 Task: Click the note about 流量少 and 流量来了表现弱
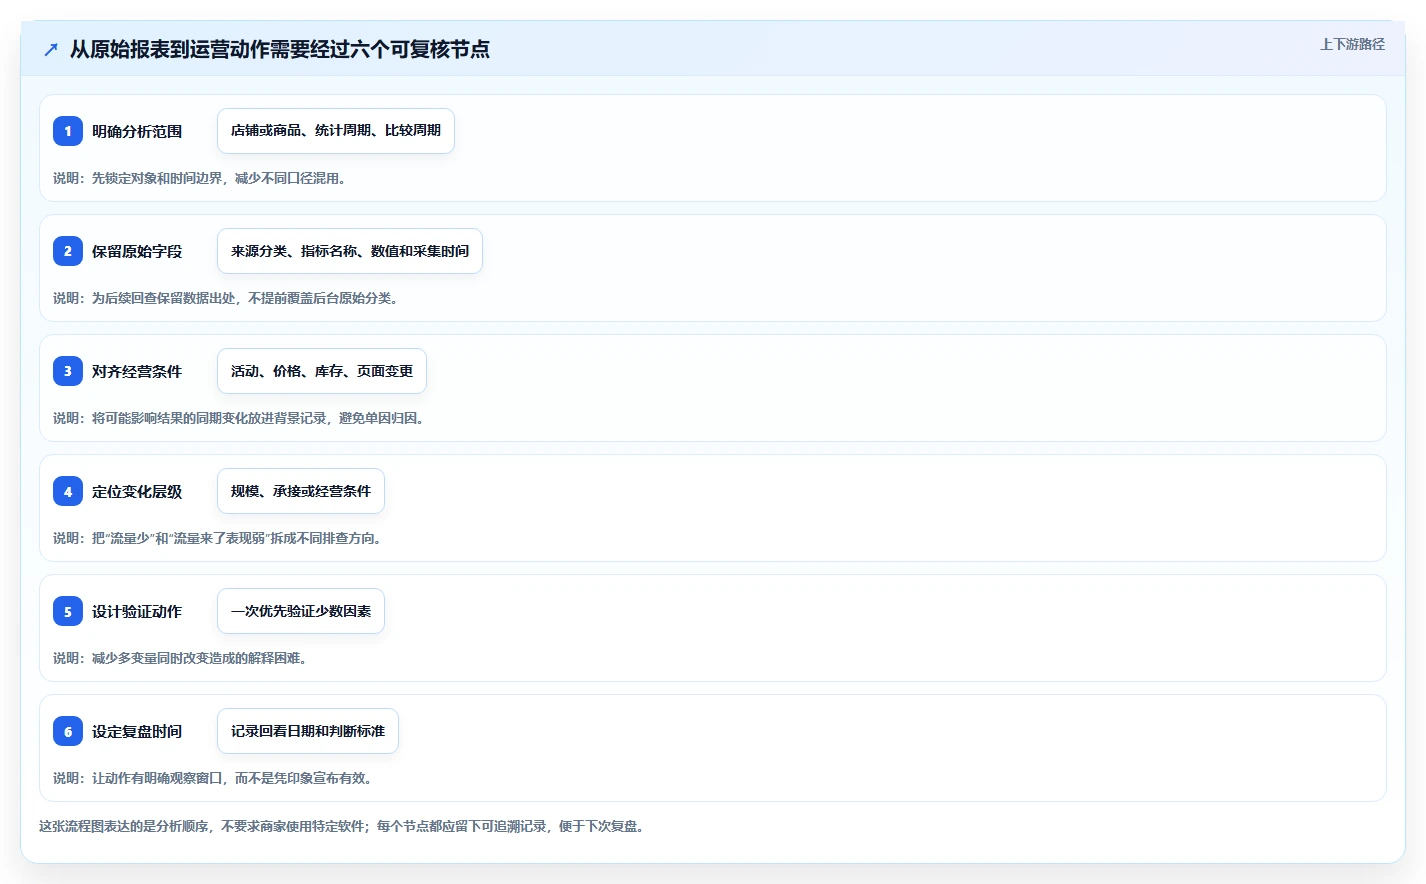point(217,538)
